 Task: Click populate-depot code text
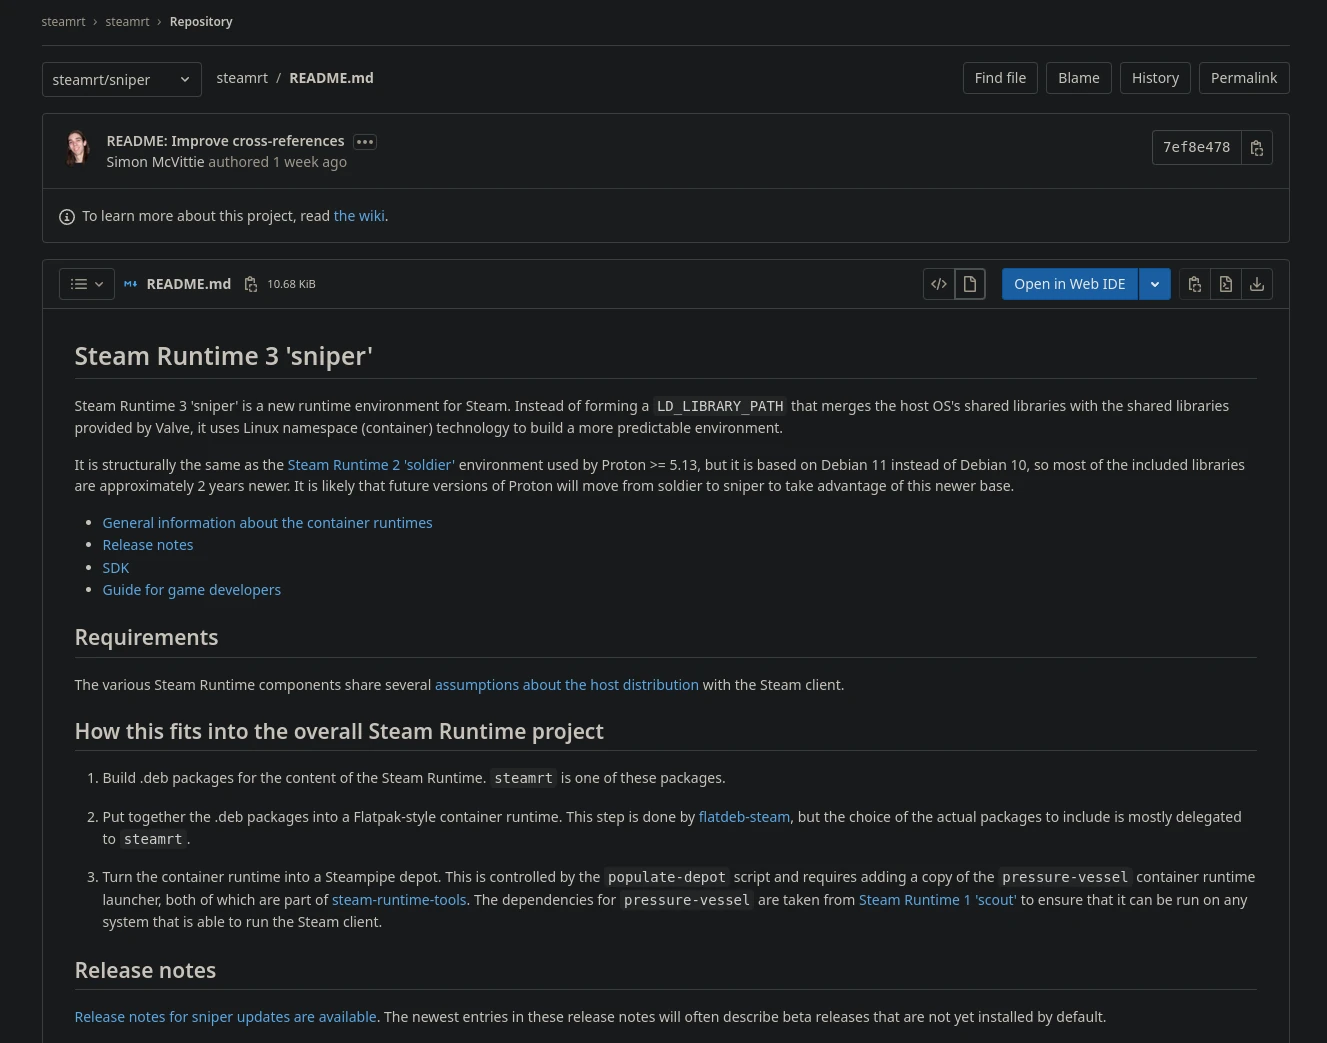[x=666, y=877]
